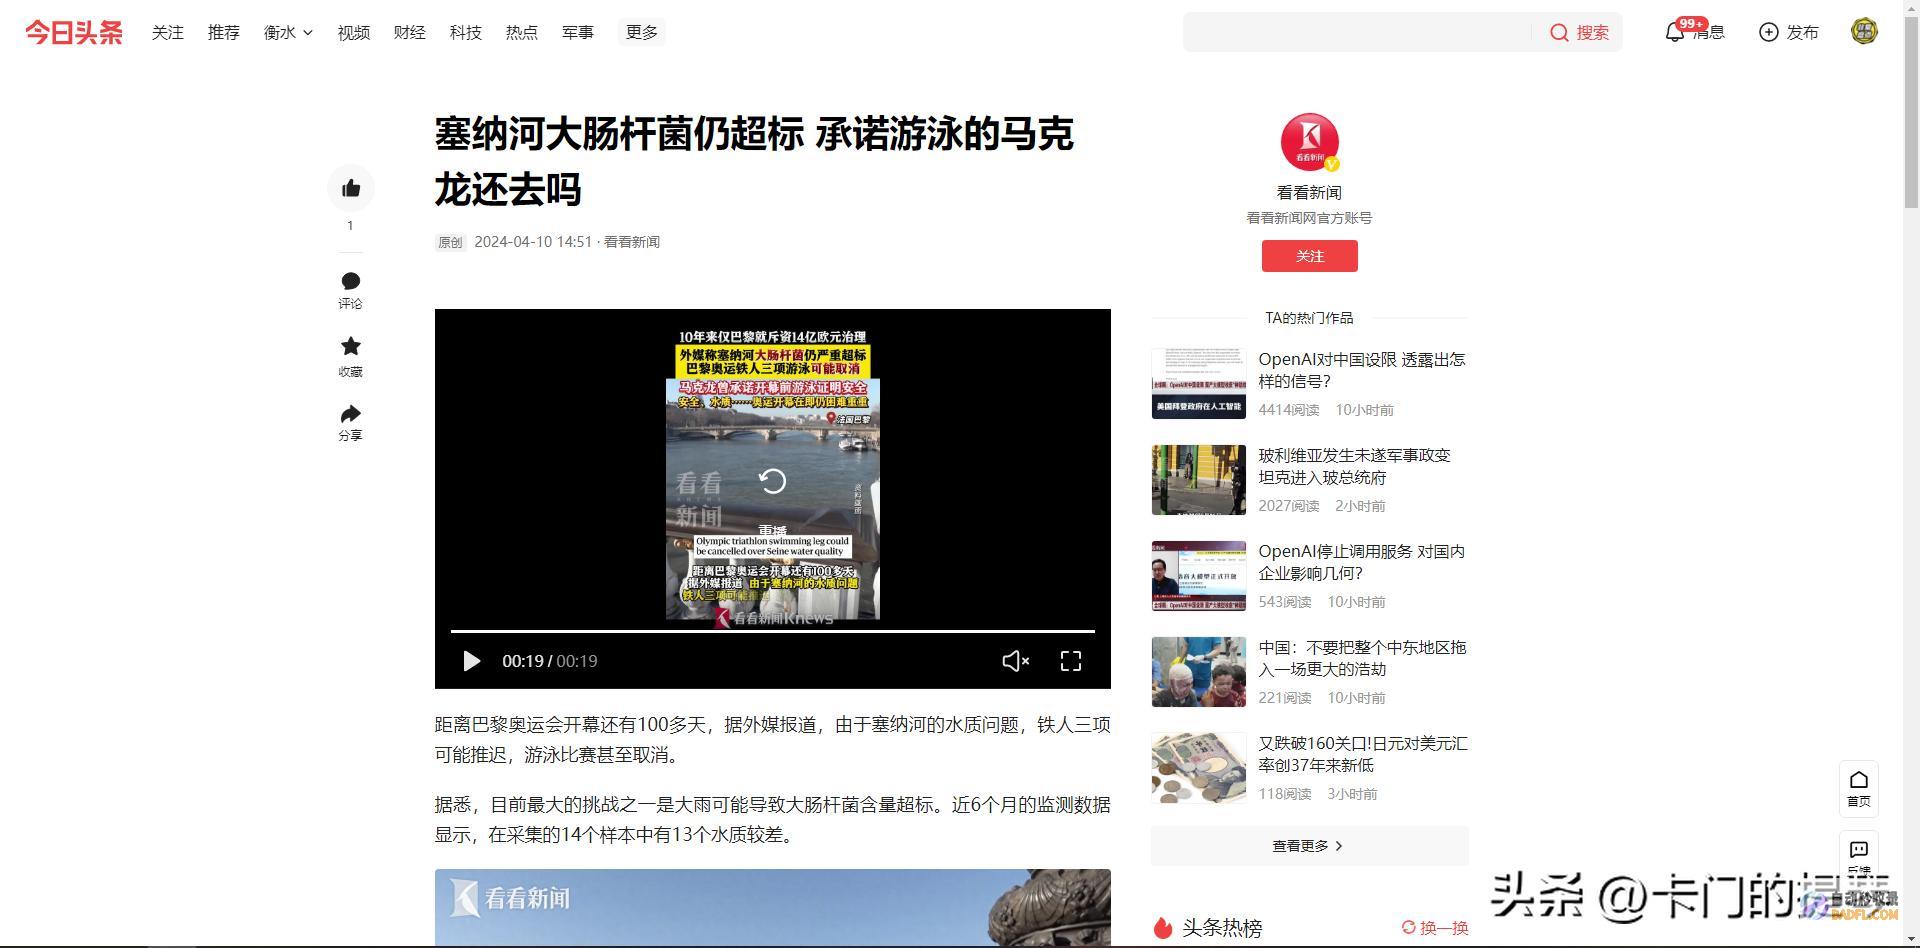Open article OpenAI对中国设限
The image size is (1920, 948).
tap(1362, 370)
